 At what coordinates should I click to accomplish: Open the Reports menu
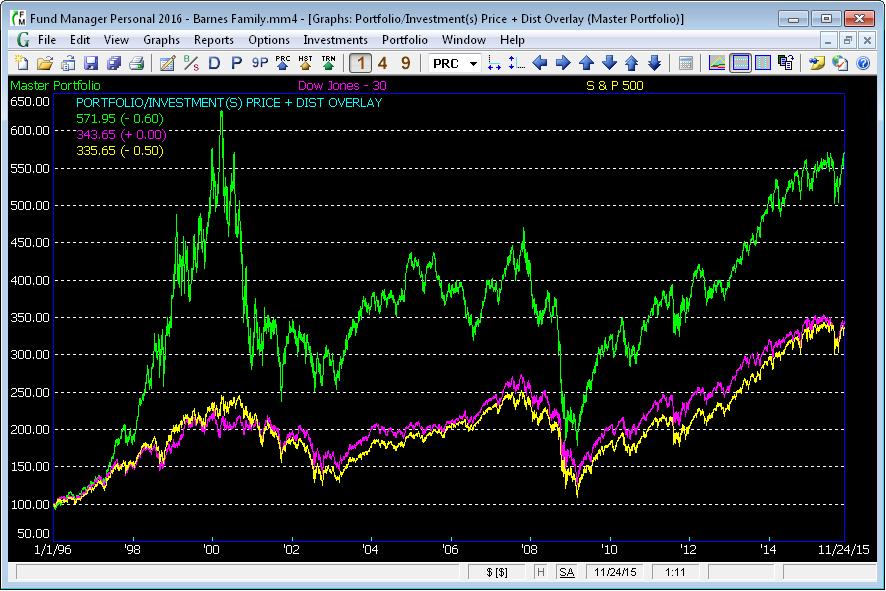click(x=214, y=40)
